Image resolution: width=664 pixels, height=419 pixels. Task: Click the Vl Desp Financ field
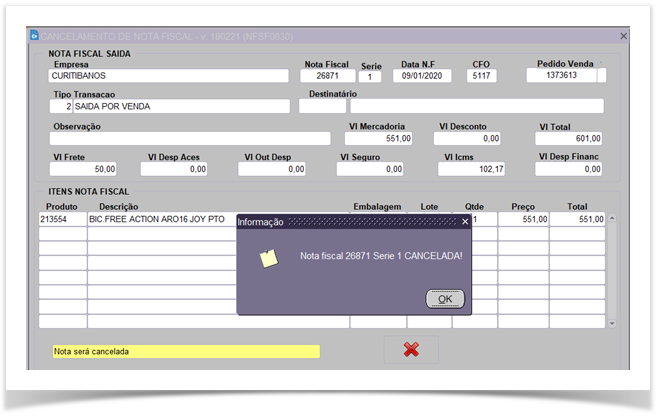(568, 169)
